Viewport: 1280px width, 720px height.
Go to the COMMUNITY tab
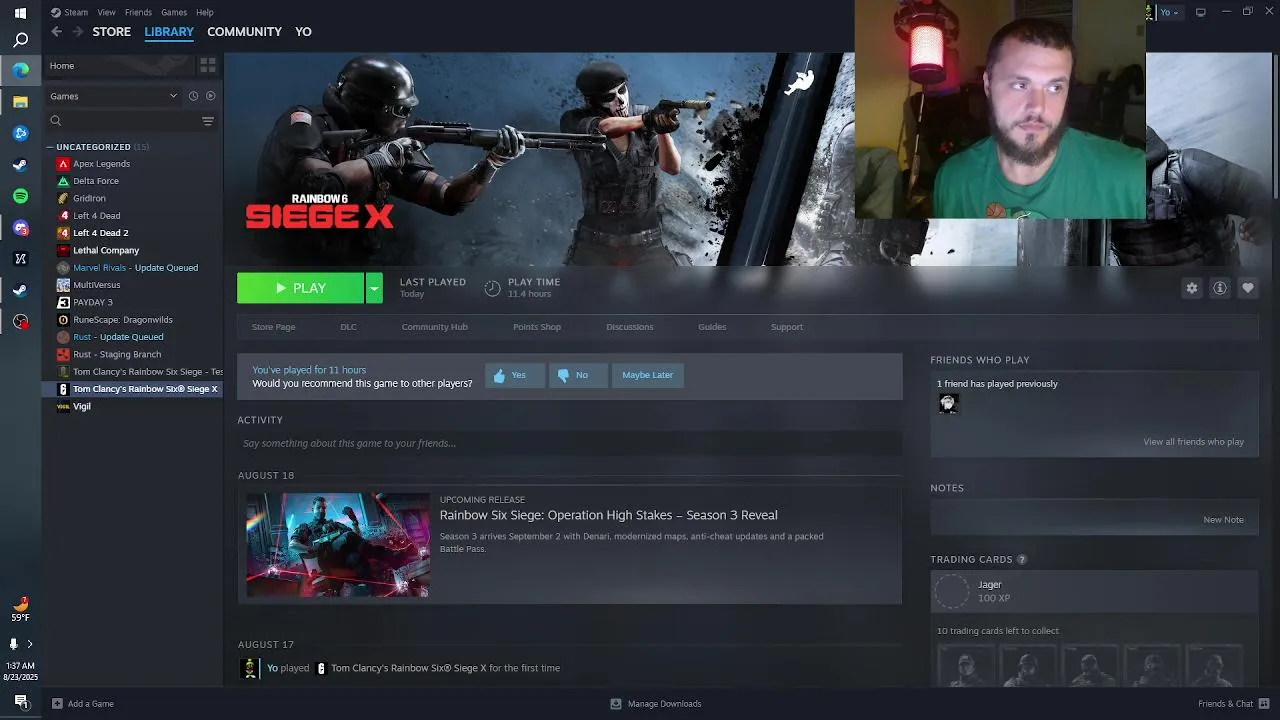pyautogui.click(x=244, y=32)
